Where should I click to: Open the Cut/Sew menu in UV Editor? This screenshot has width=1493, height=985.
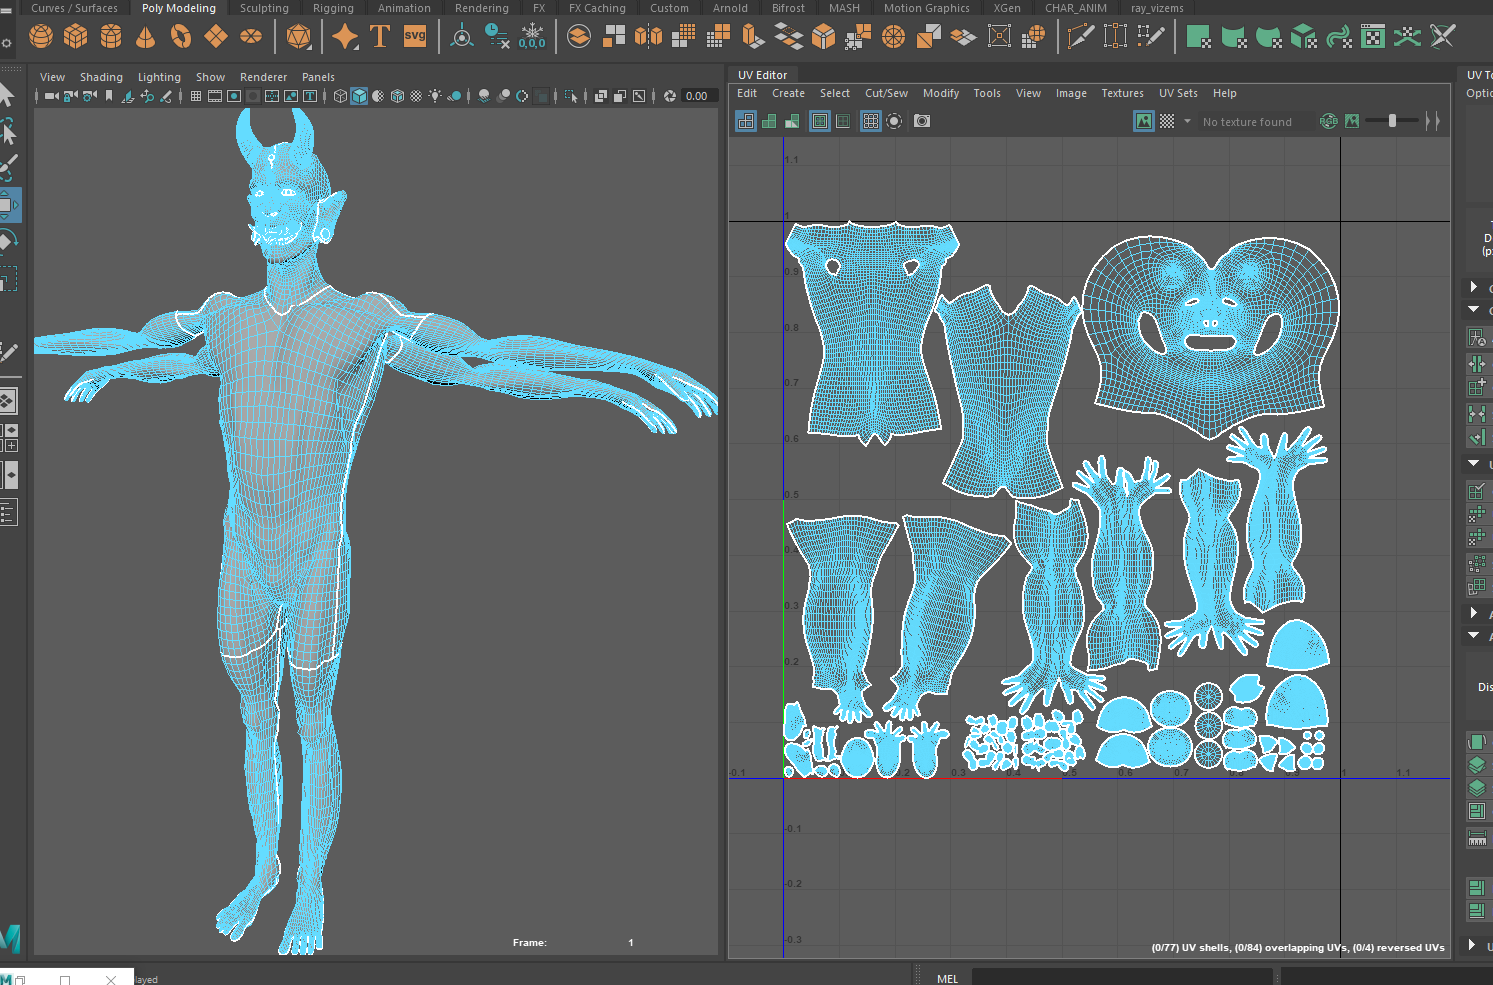coord(886,93)
